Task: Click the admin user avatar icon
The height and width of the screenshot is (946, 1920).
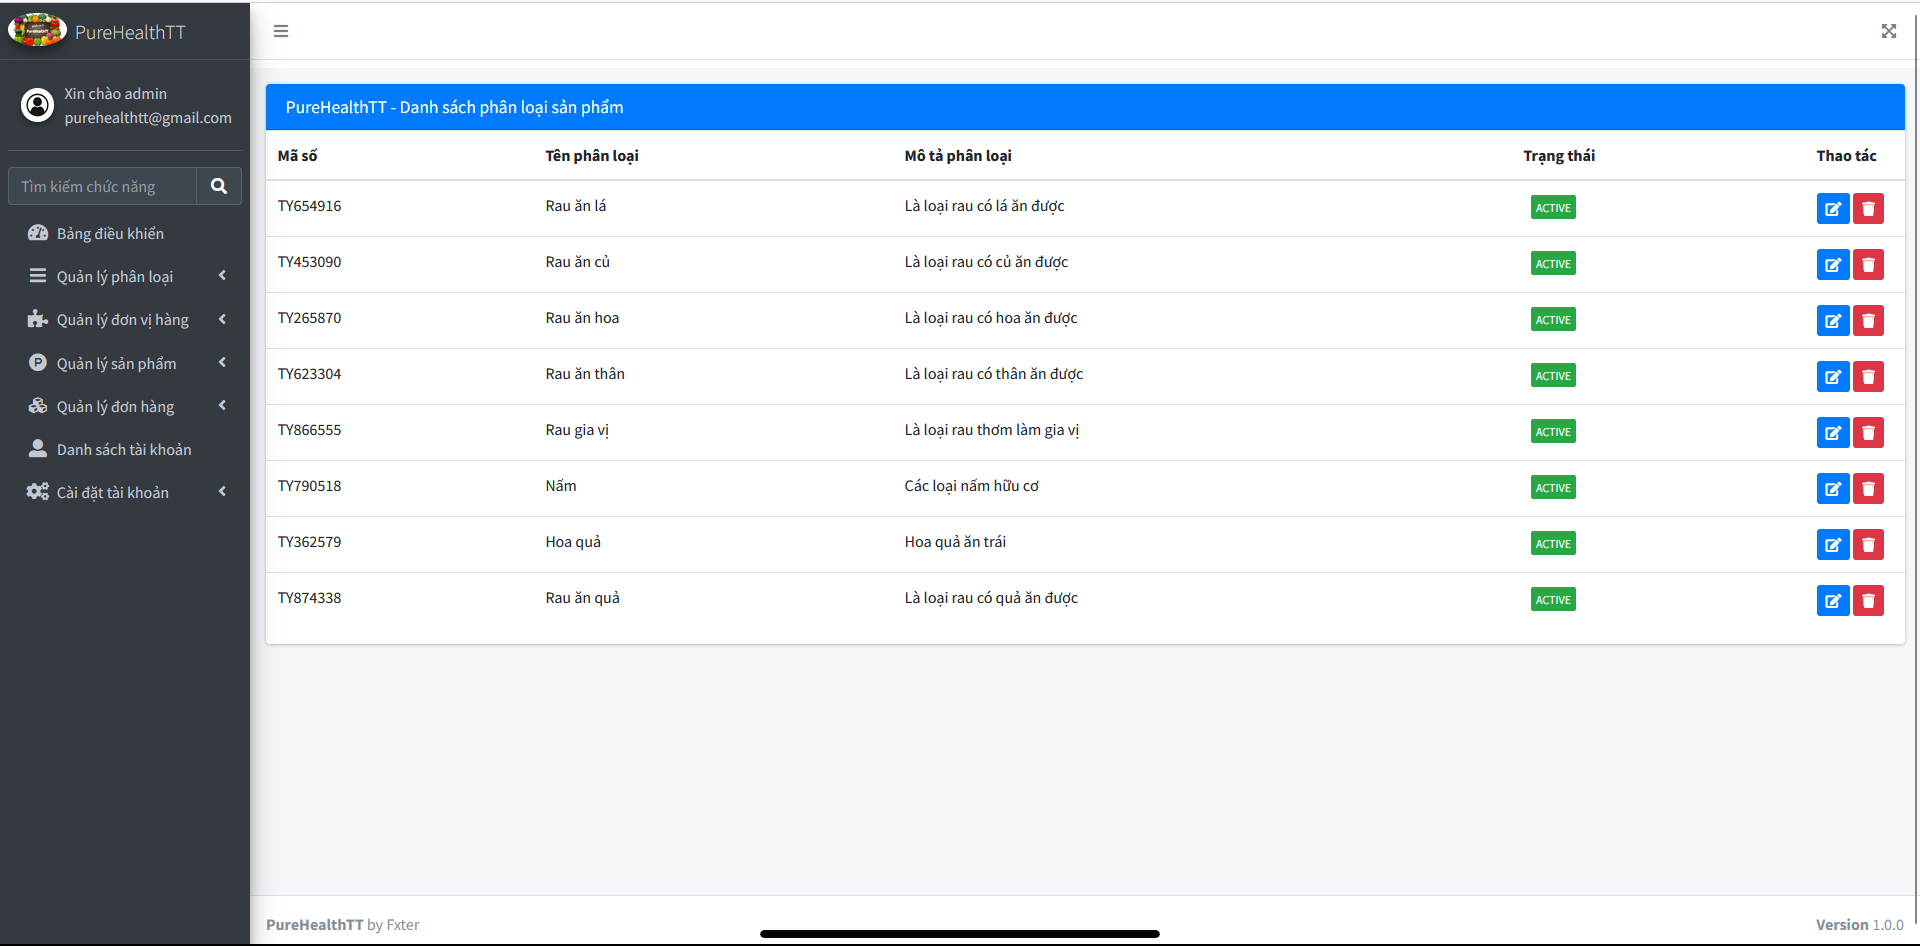Action: [37, 105]
